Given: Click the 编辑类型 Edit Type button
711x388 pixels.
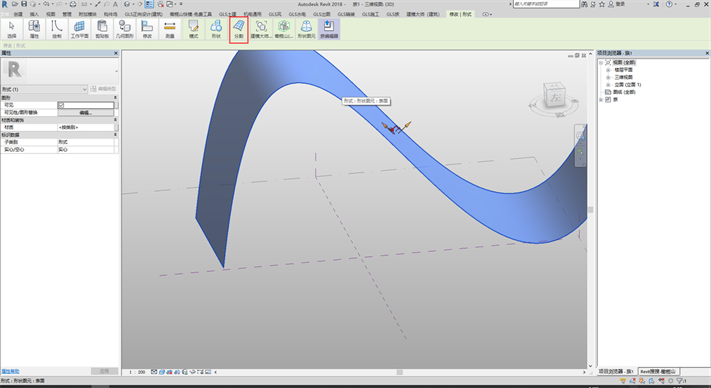Looking at the screenshot, I should pyautogui.click(x=103, y=89).
